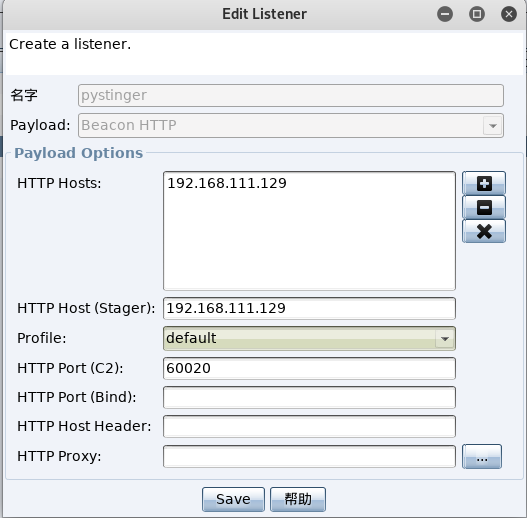The width and height of the screenshot is (527, 518).
Task: Save the listener configuration
Action: 233,499
